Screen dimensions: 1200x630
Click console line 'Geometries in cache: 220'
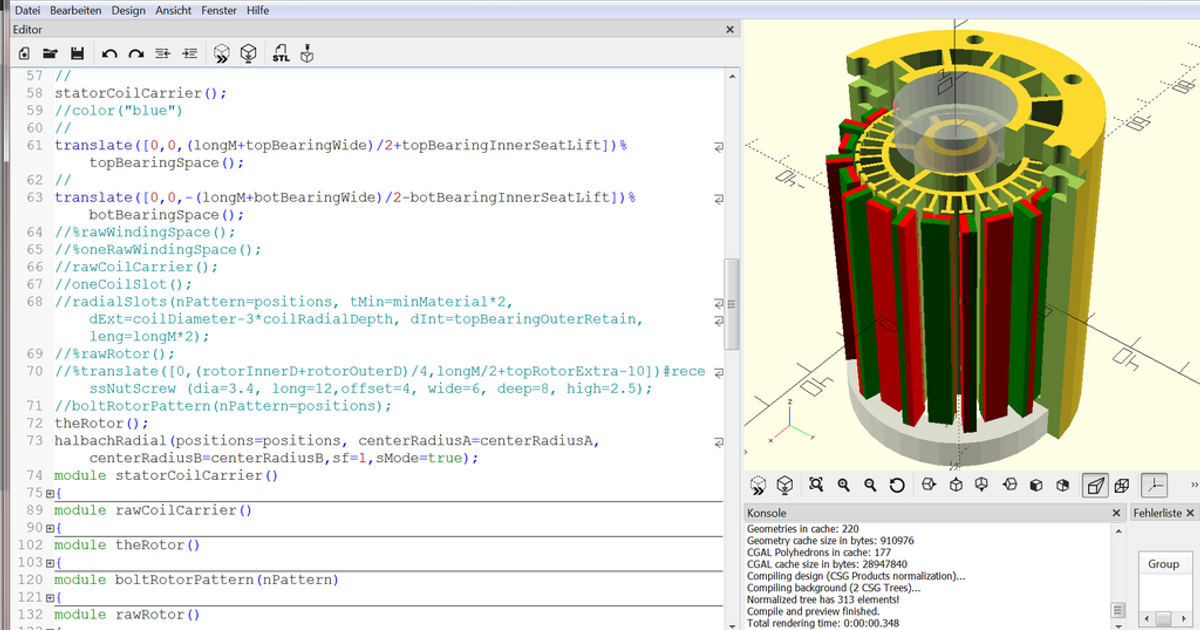(x=805, y=528)
